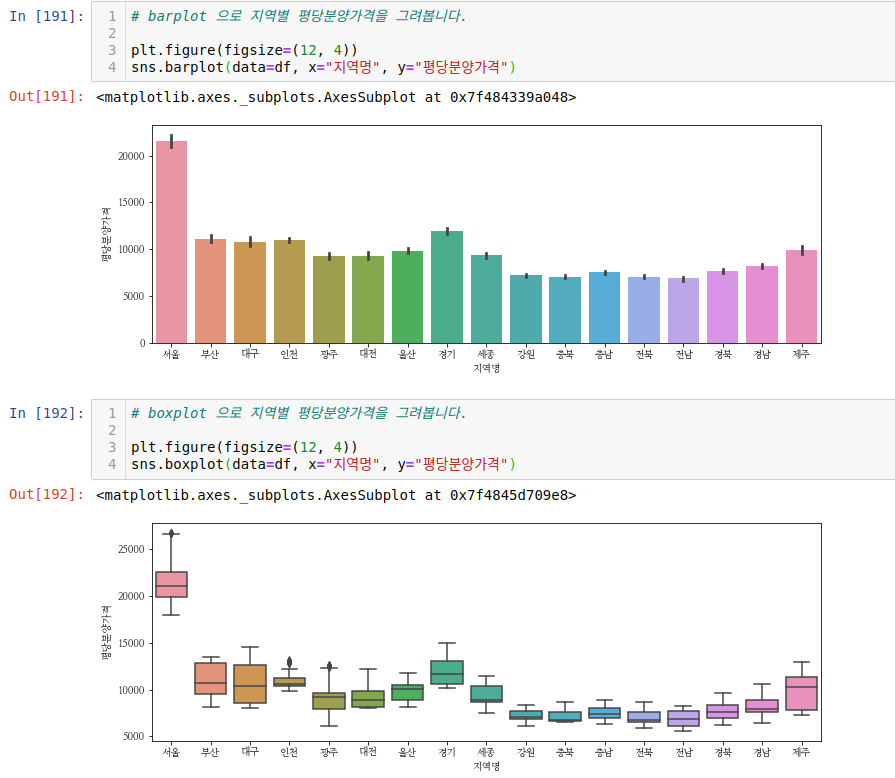Viewport: 895px width, 778px height.
Task: Click the 세종 bar in the bar chart
Action: (486, 299)
